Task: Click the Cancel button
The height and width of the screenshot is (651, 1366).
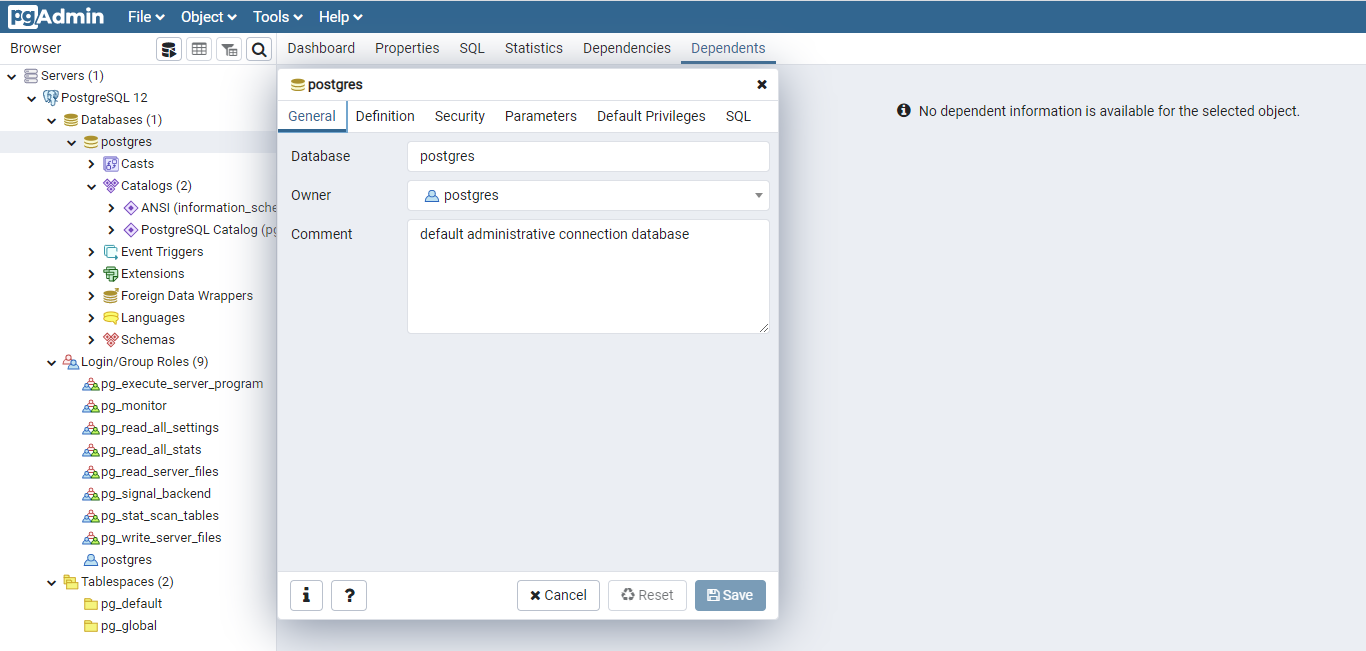Action: 558,595
